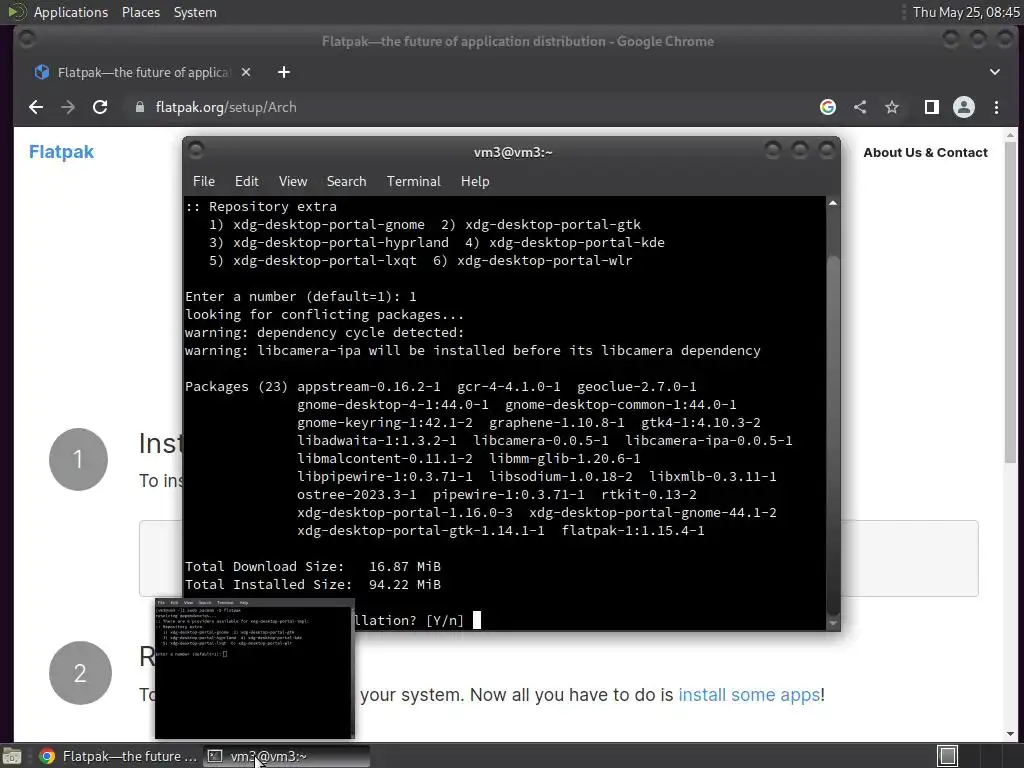Open a new Chrome tab

pos(283,72)
